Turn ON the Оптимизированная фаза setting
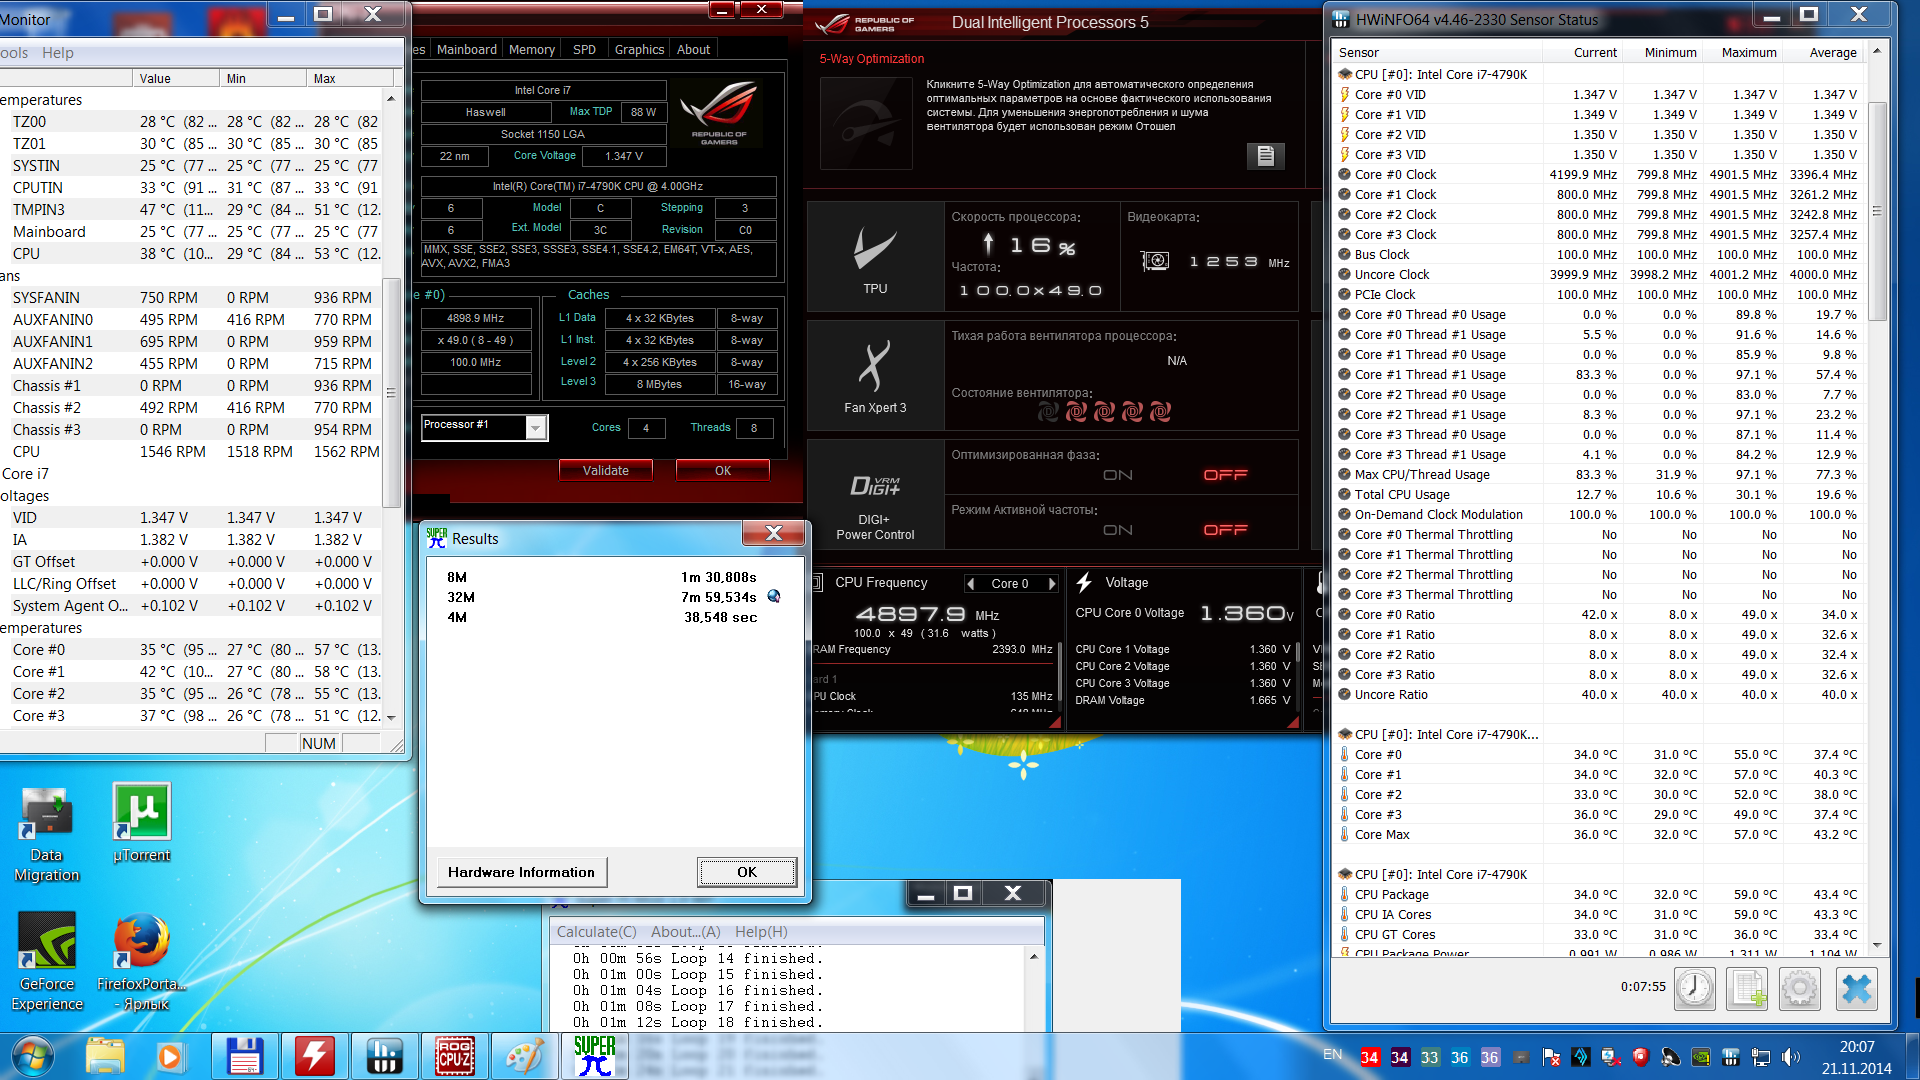This screenshot has width=1920, height=1080. pos(1118,475)
